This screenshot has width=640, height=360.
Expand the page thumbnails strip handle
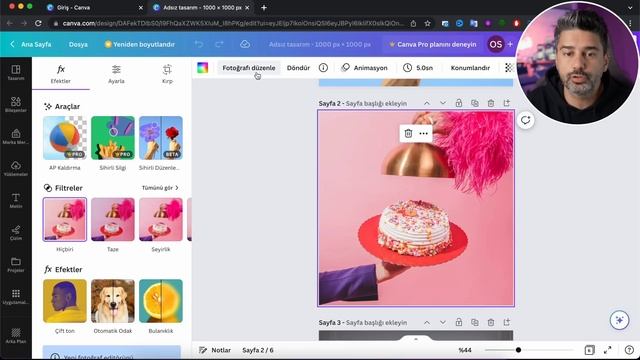click(x=416, y=339)
